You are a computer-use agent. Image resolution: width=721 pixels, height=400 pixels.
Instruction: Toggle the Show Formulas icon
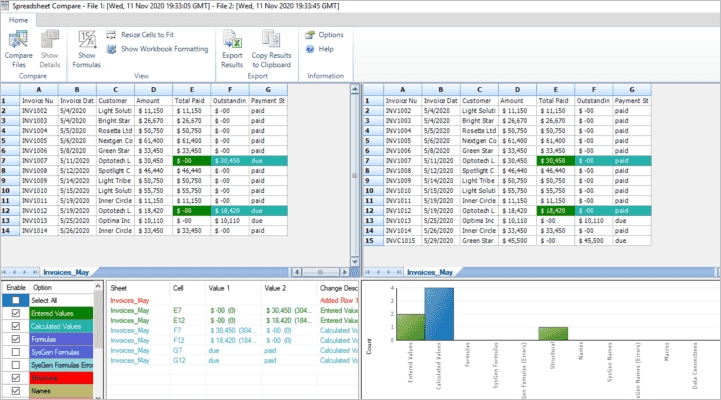click(86, 40)
